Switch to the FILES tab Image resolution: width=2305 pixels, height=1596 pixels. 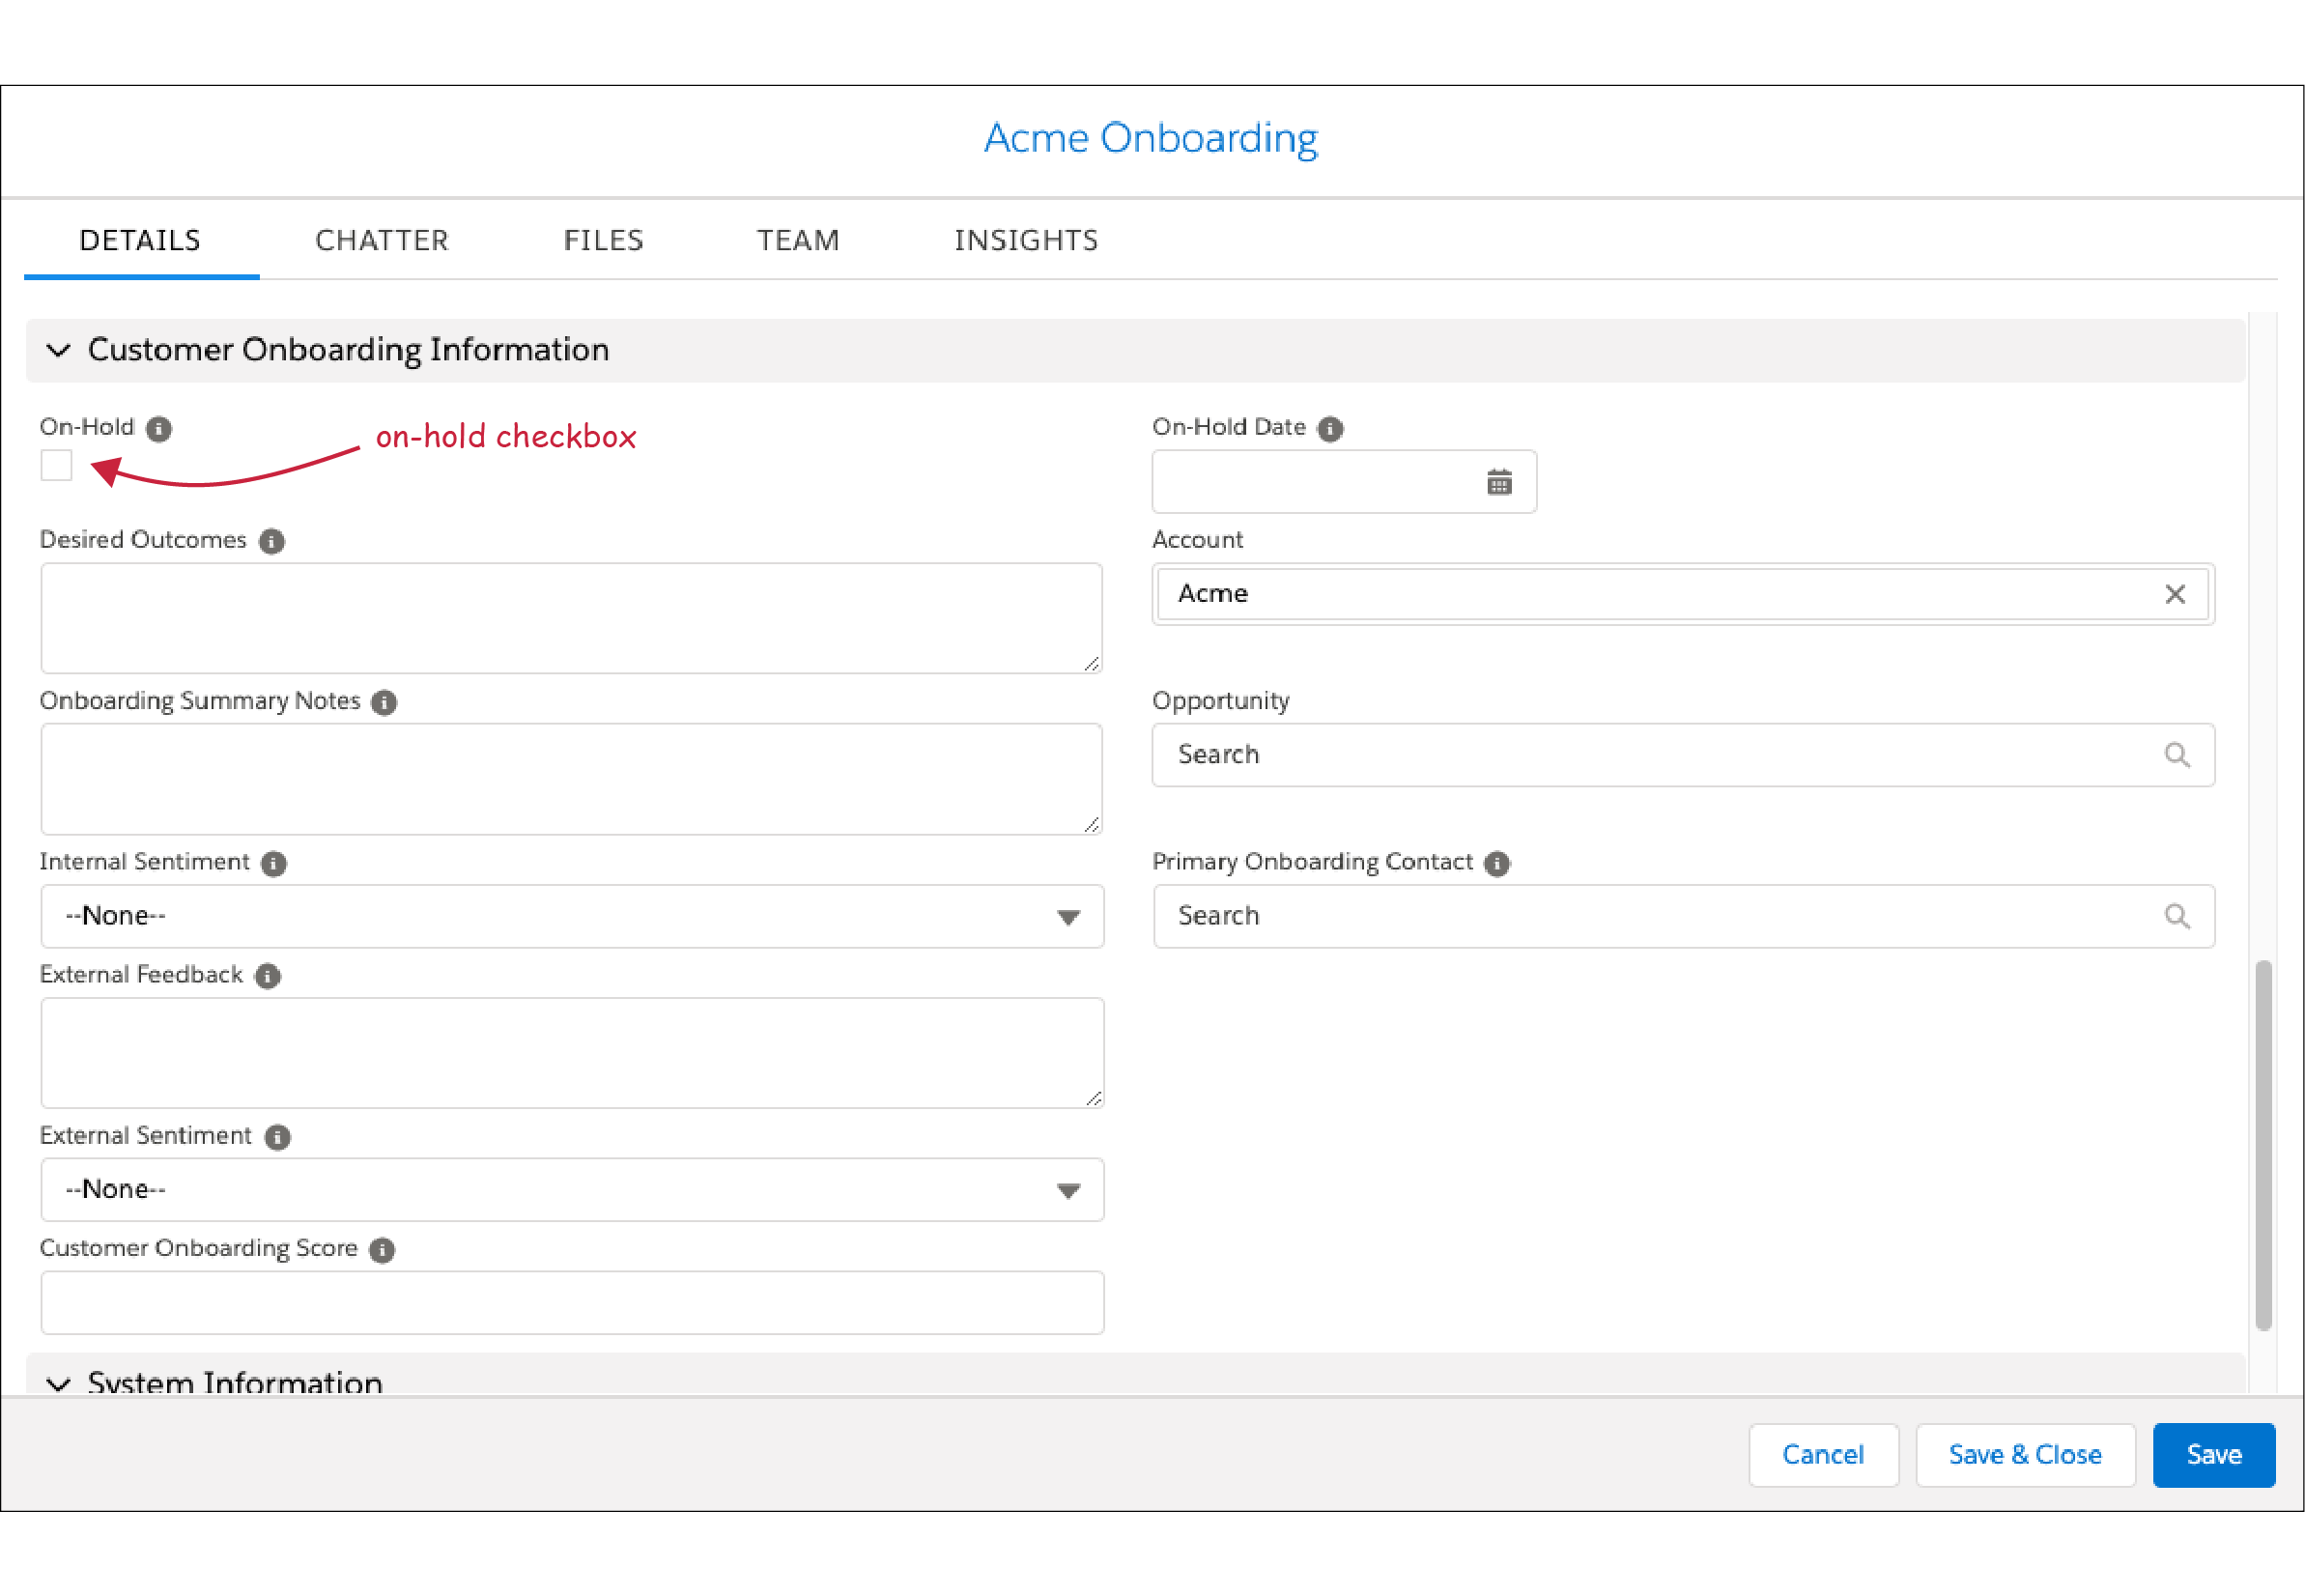click(x=603, y=241)
